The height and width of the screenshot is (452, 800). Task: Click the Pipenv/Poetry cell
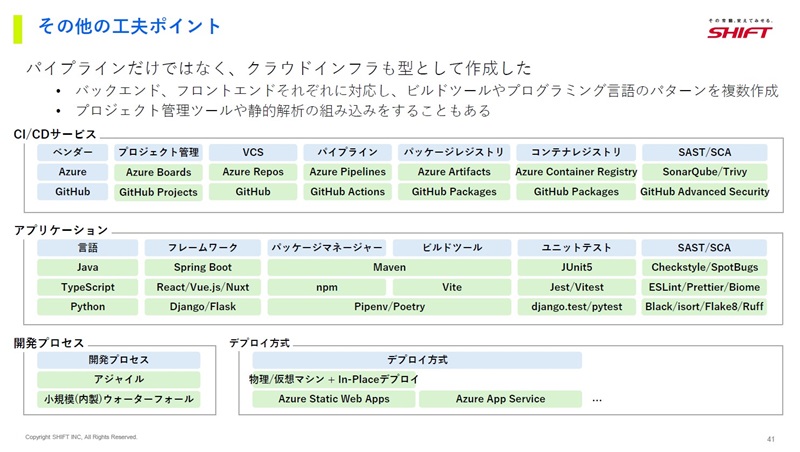click(389, 307)
